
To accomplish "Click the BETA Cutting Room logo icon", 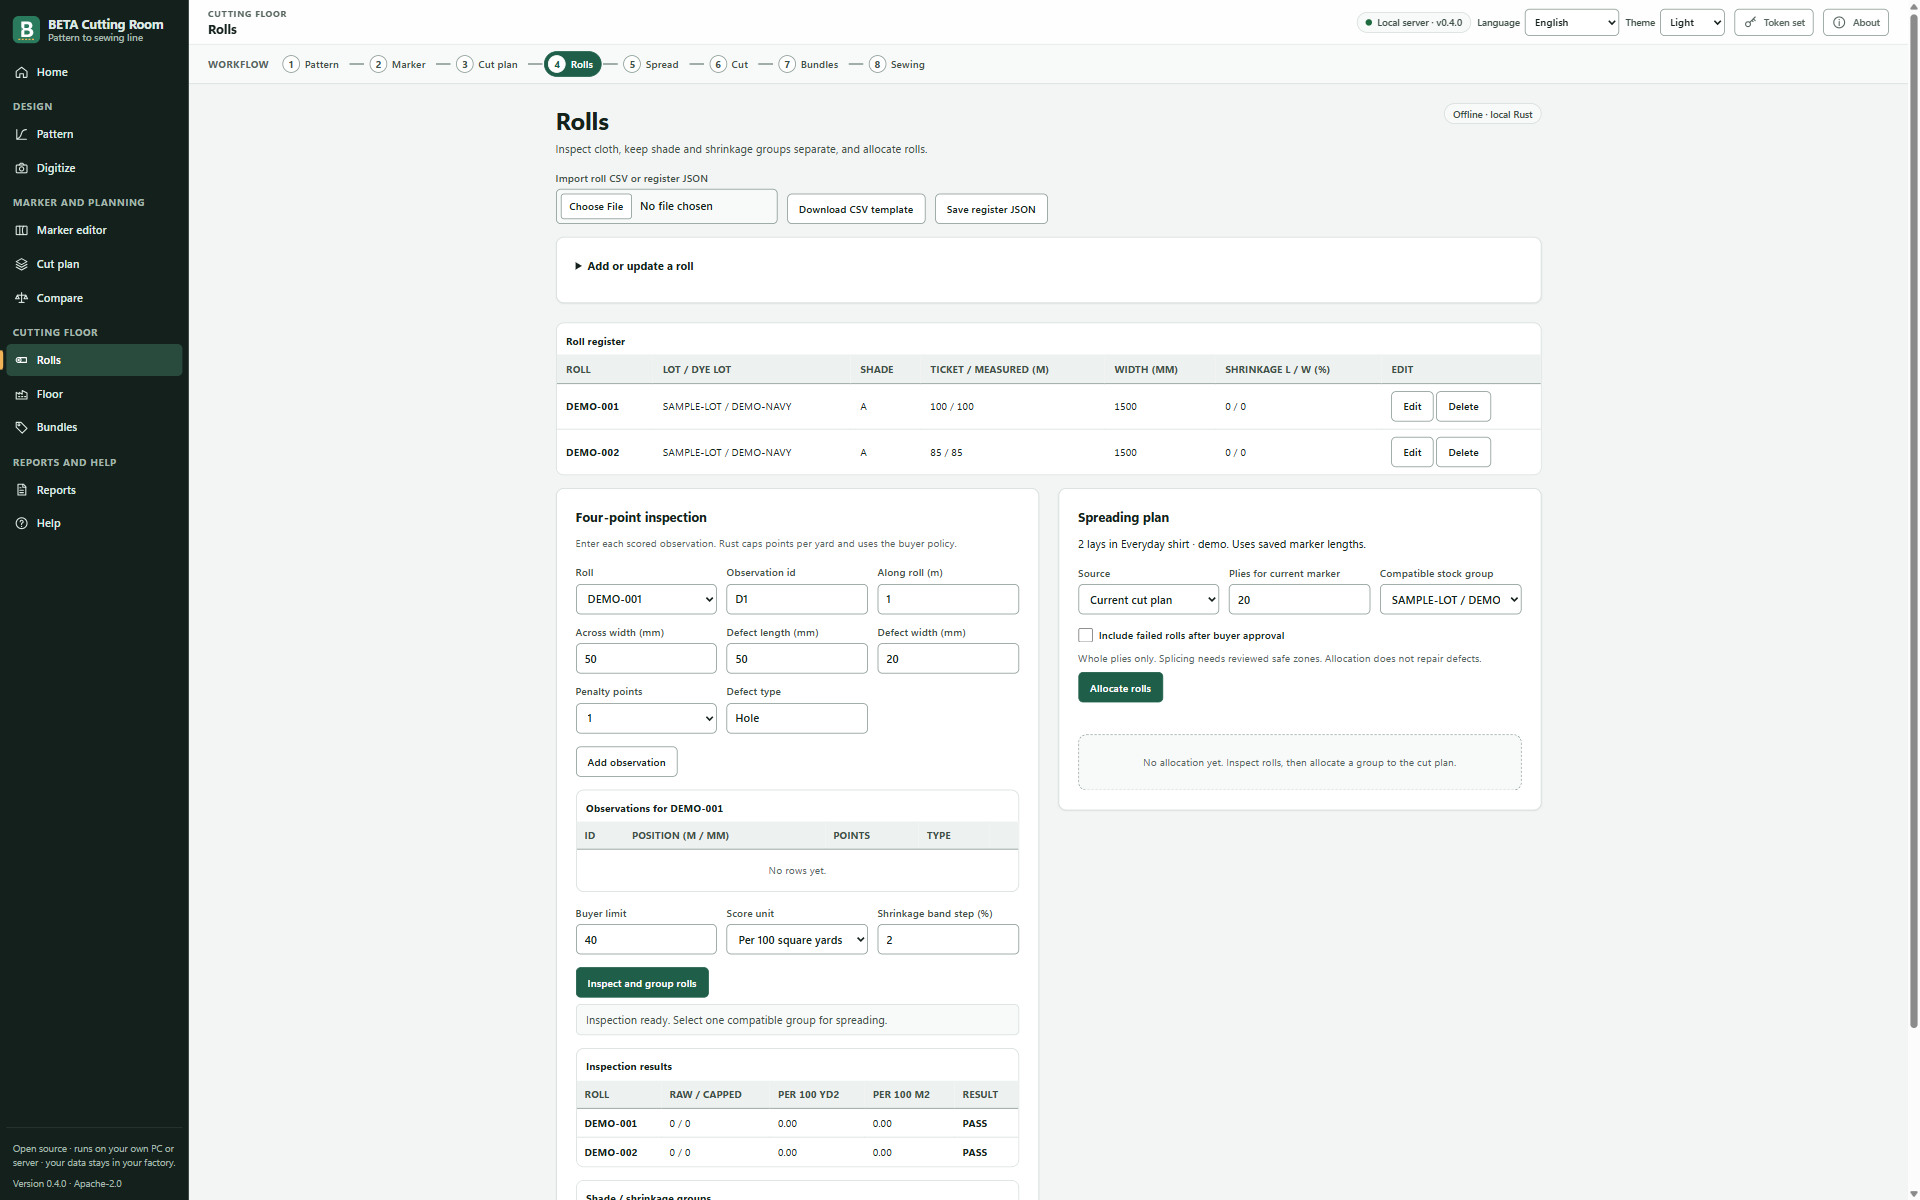I will [27, 29].
